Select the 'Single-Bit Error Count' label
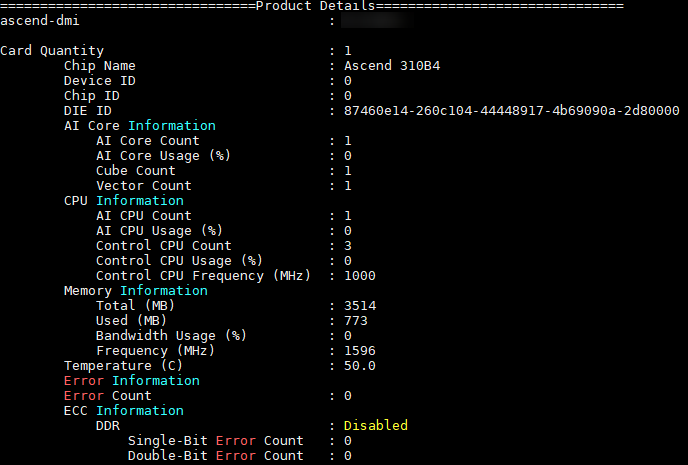 click(x=215, y=440)
